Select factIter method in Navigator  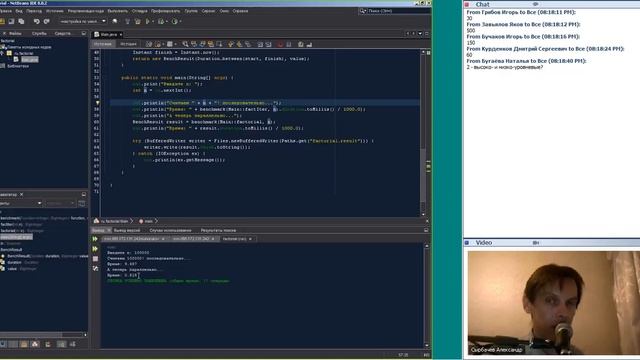click(21, 224)
